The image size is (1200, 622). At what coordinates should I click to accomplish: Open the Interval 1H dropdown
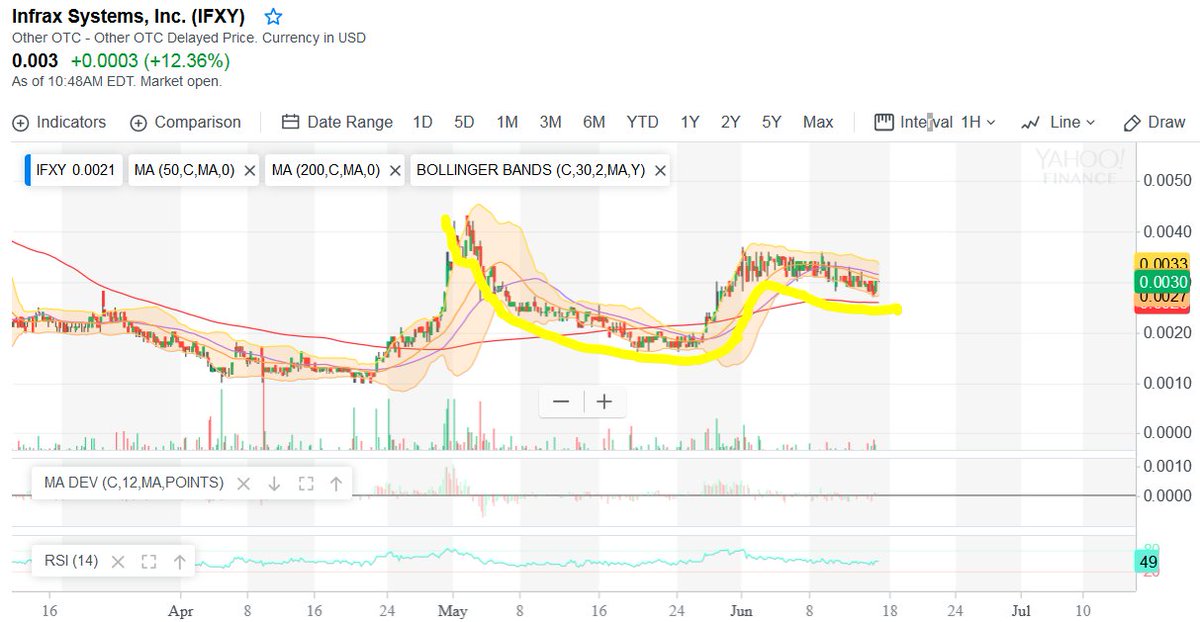[x=935, y=122]
